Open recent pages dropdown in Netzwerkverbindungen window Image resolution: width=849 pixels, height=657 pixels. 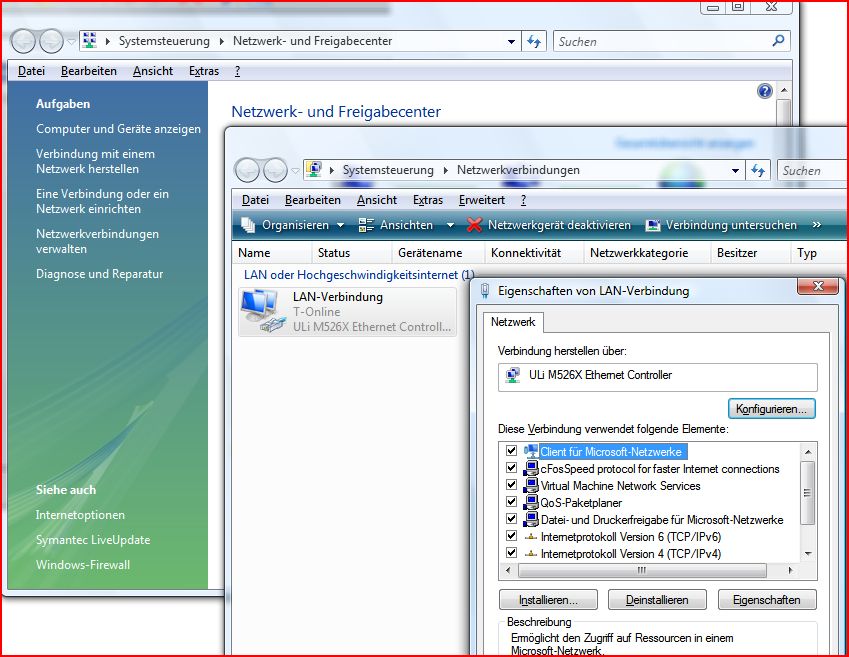click(295, 171)
